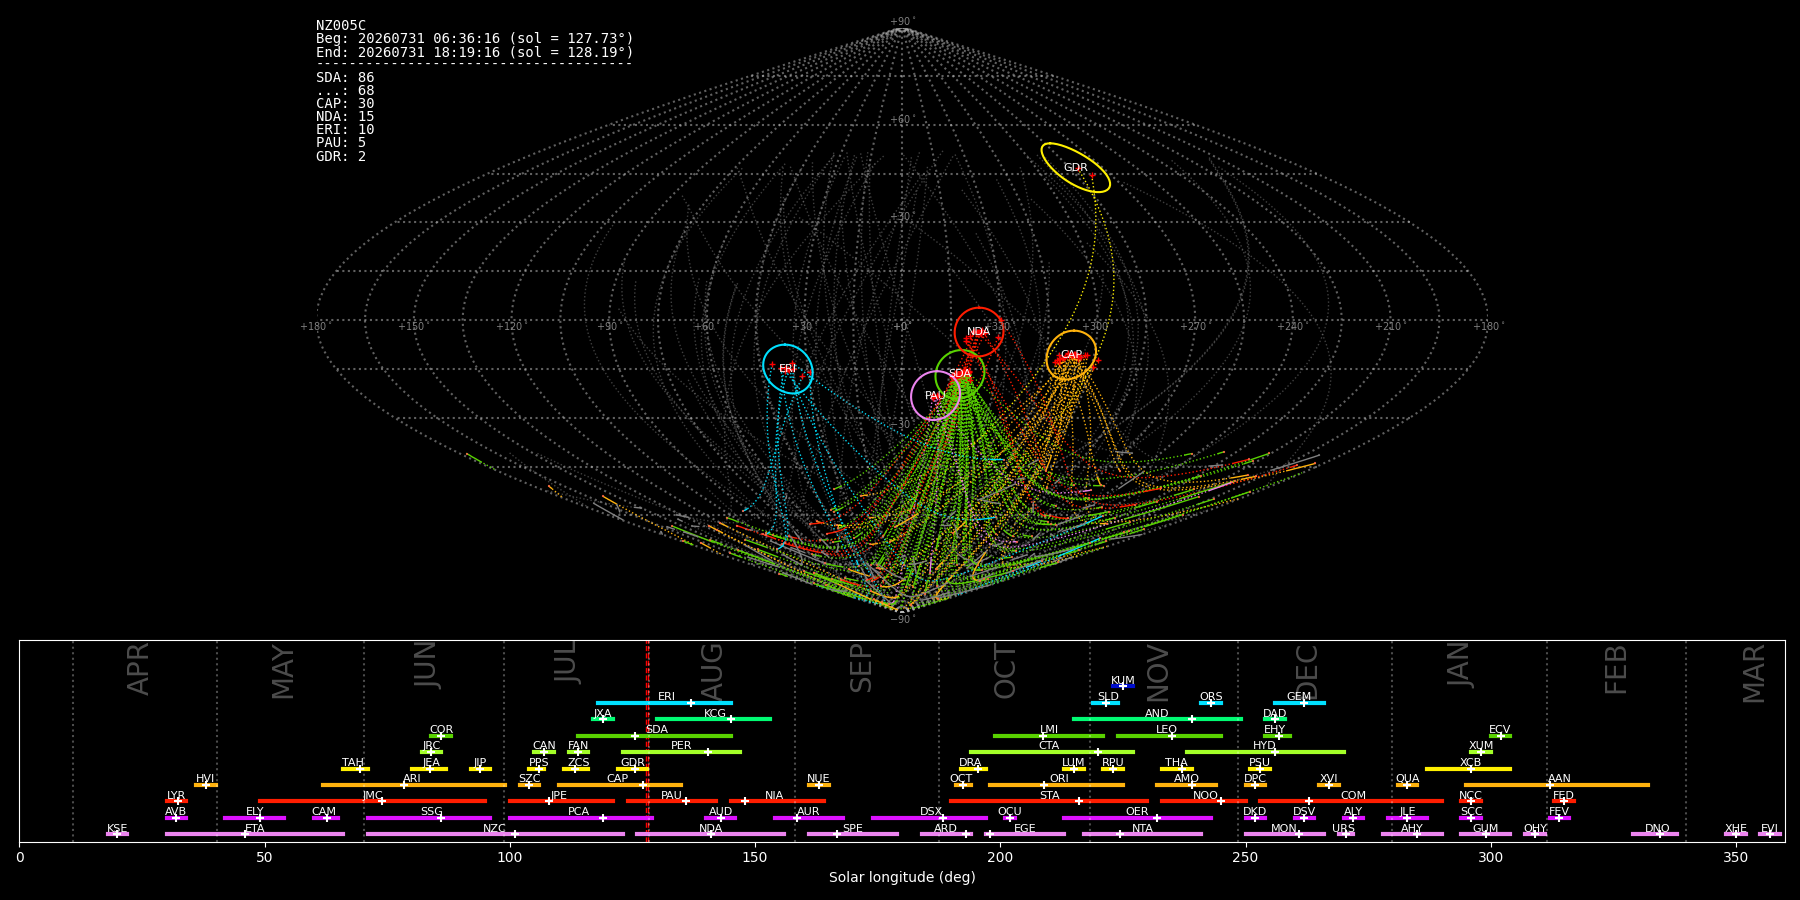Select the AAN shower bar
Screen dimensions: 1800x900
(1557, 785)
